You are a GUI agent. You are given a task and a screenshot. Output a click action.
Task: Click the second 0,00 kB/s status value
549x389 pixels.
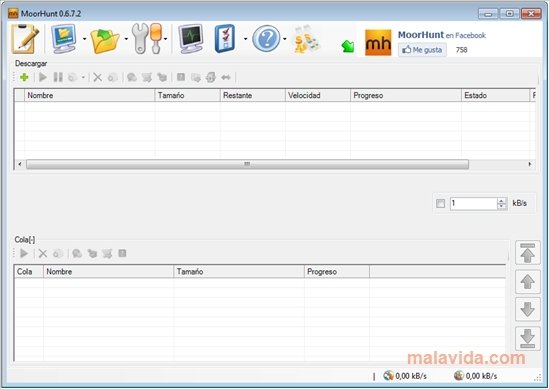click(x=481, y=376)
